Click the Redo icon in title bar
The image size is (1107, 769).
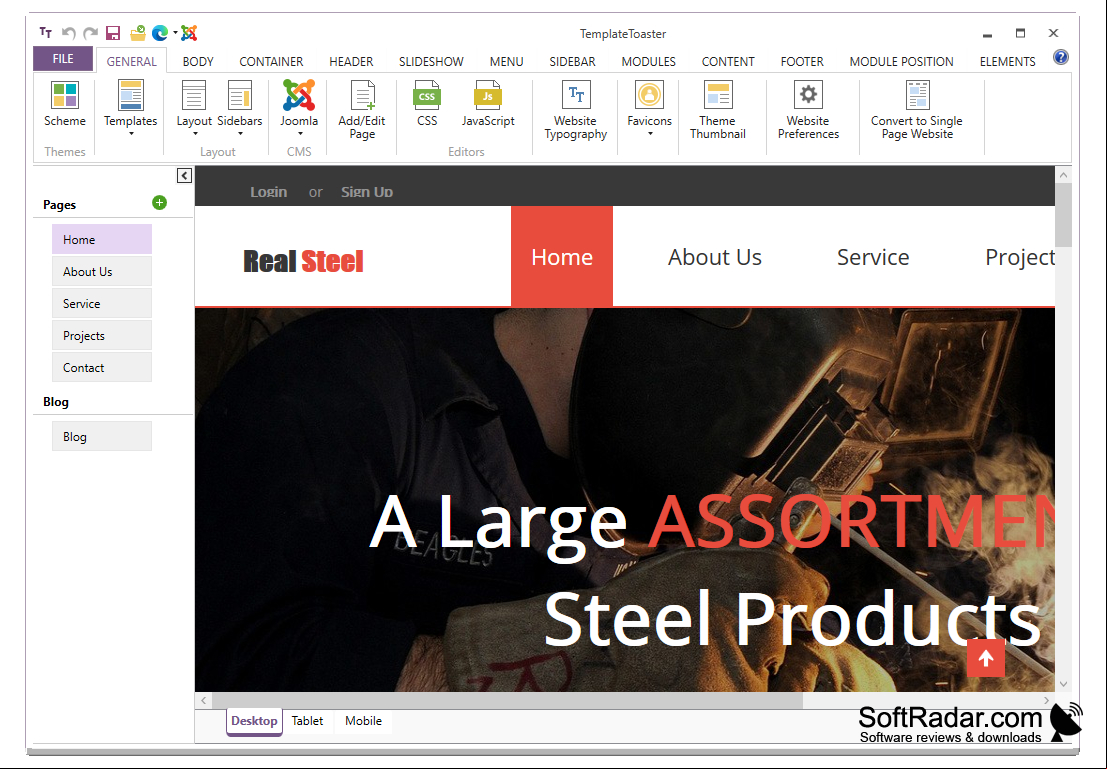tap(90, 32)
